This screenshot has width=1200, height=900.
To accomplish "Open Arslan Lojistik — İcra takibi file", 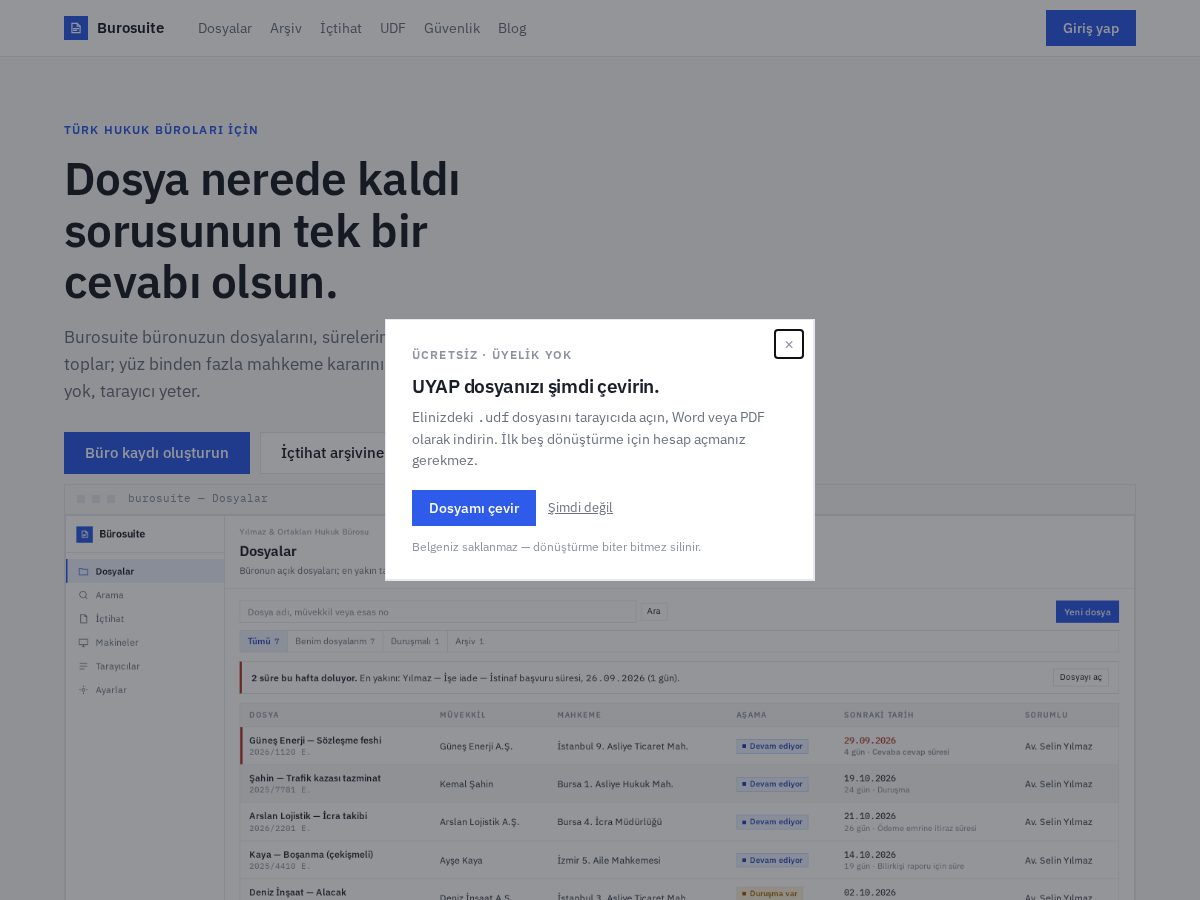I will (308, 816).
